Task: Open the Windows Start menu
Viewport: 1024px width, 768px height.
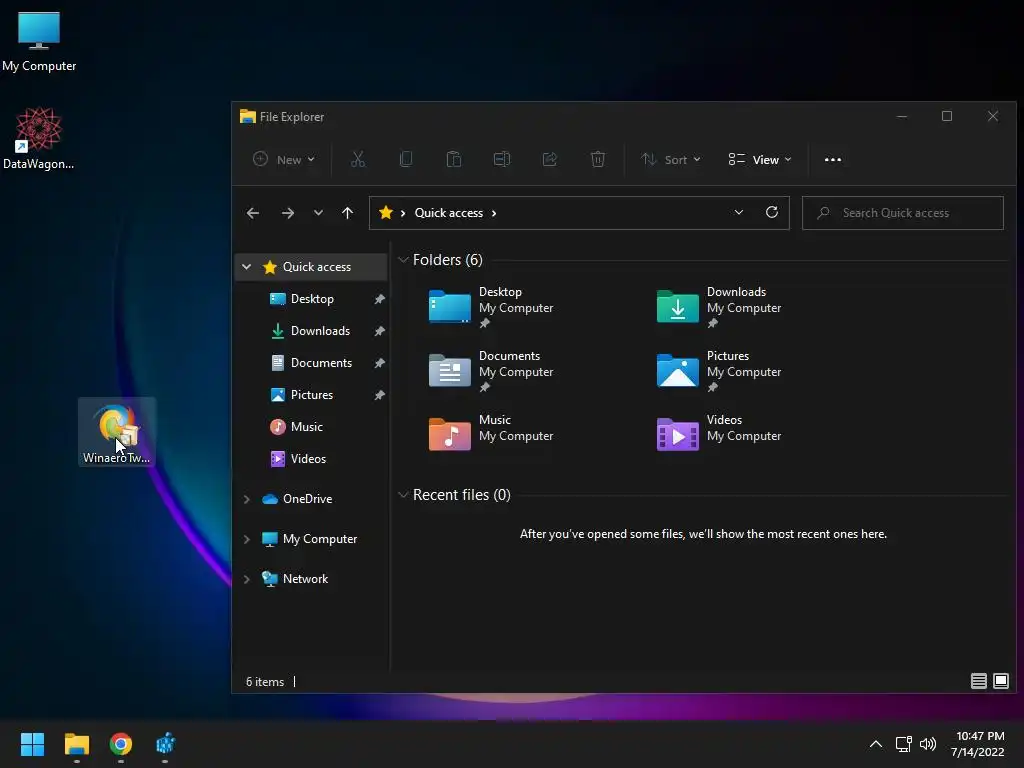Action: (32, 744)
